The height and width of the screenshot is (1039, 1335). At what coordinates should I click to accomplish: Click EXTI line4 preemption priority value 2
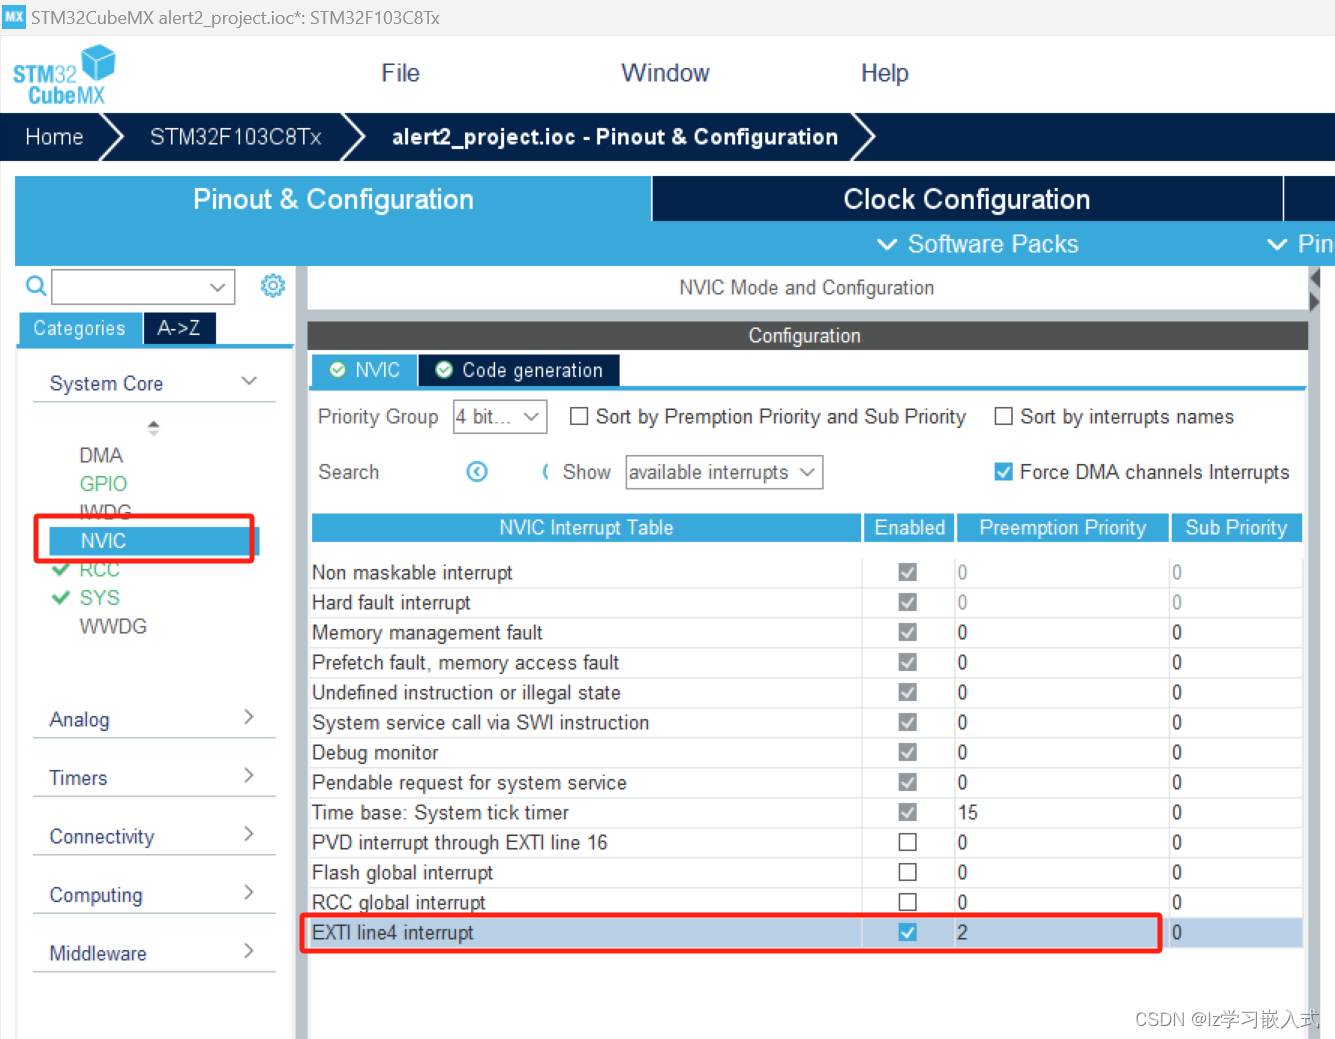1062,932
